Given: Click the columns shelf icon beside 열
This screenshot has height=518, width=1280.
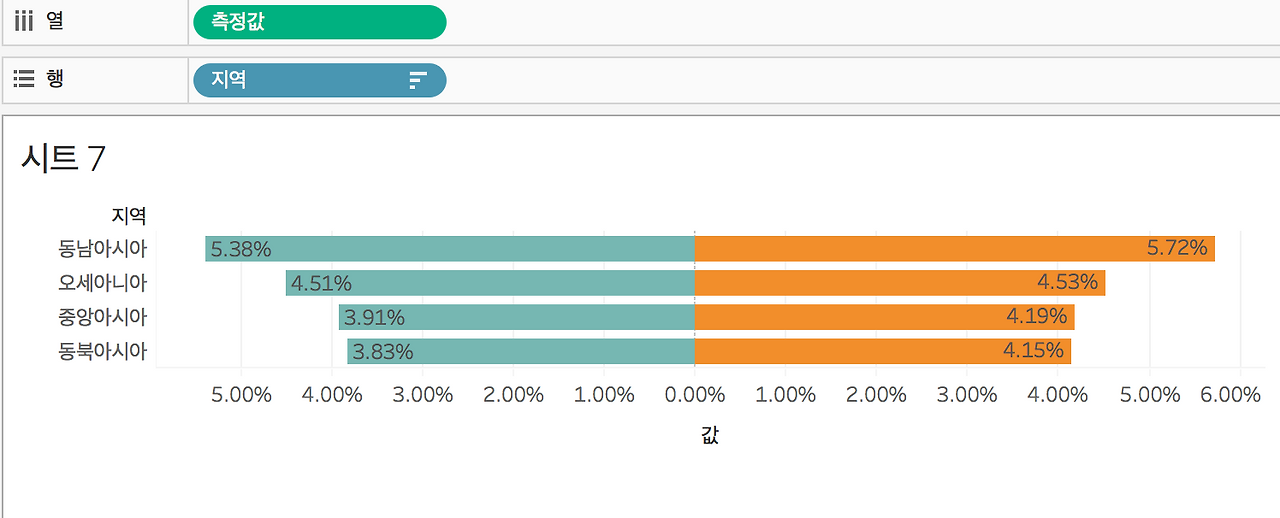Looking at the screenshot, I should (23, 20).
